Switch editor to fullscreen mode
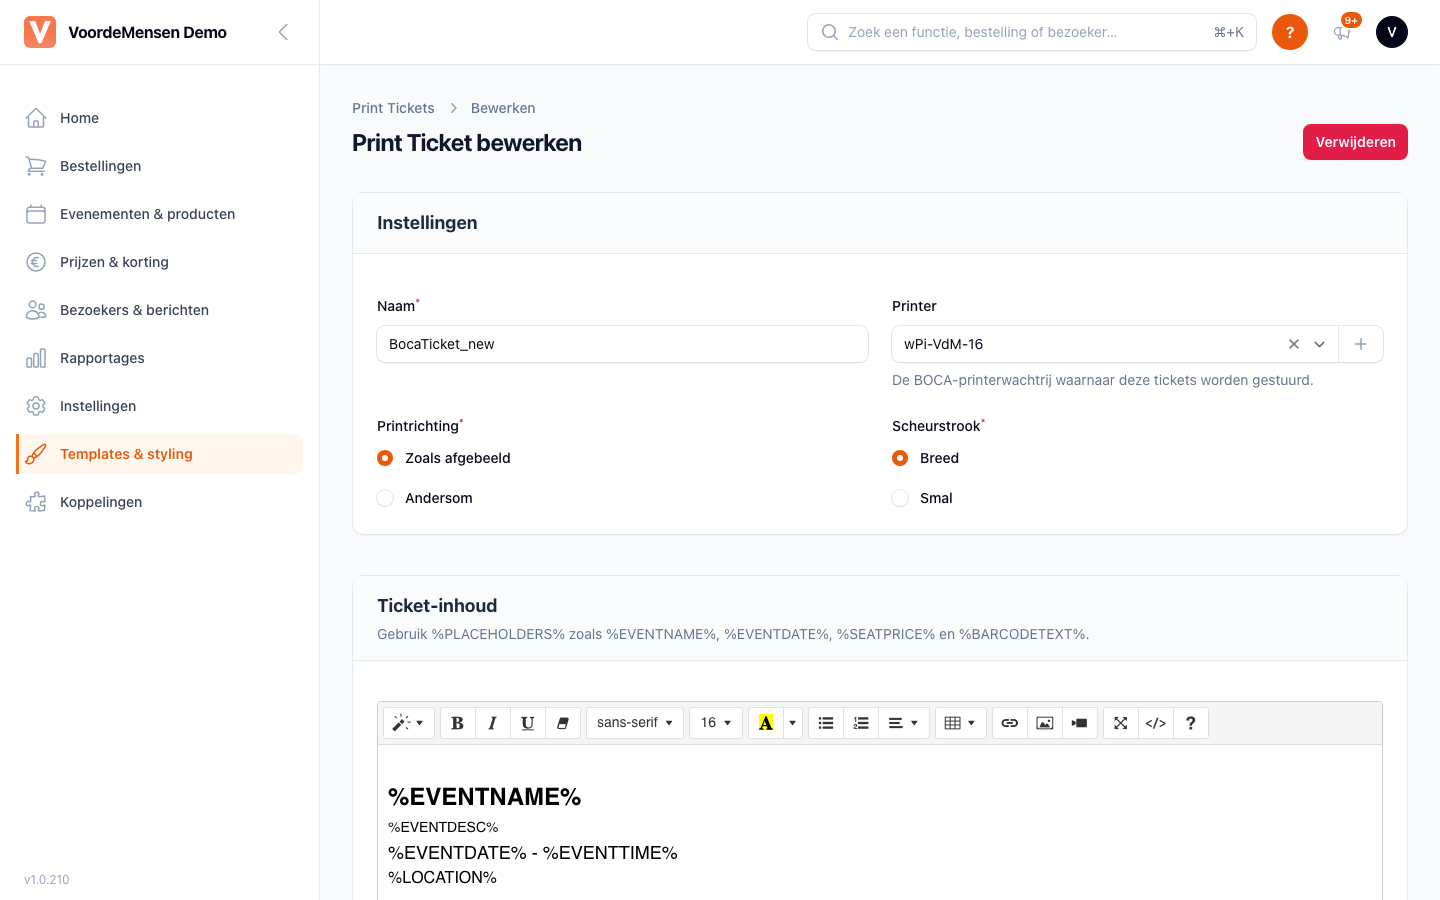This screenshot has width=1440, height=900. [x=1121, y=723]
